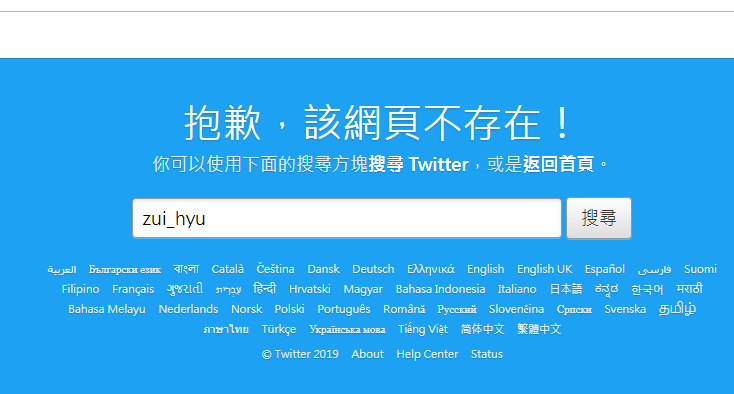Switch language to ગુજરાતી

(x=185, y=289)
